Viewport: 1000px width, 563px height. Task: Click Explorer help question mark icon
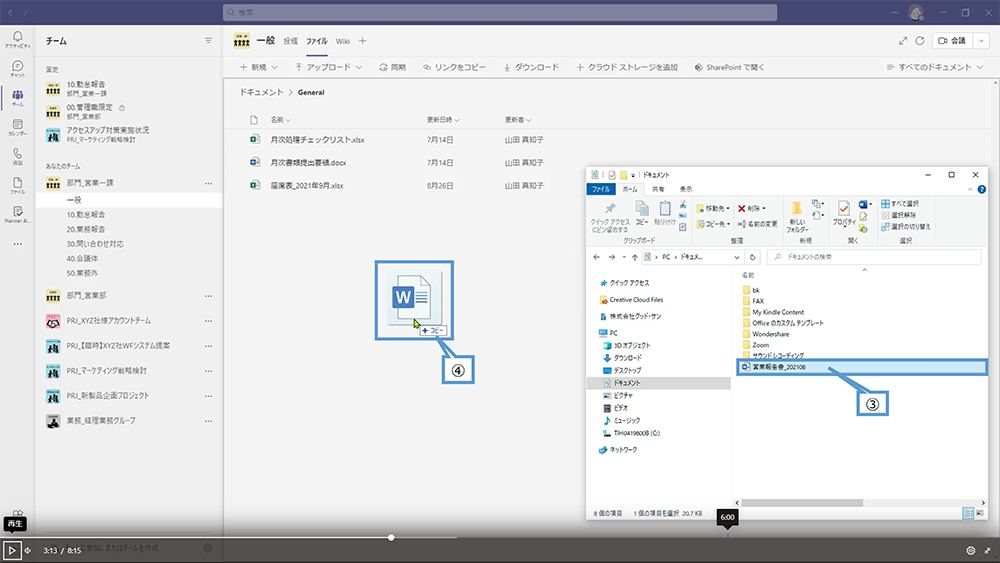point(982,189)
